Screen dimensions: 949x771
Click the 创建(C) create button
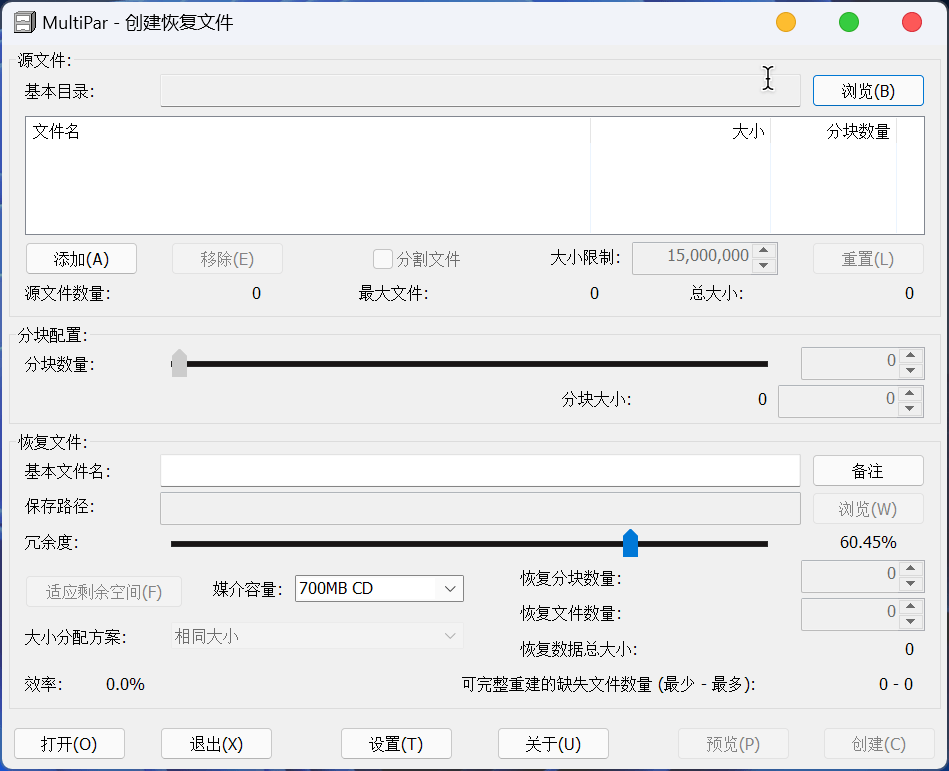pyautogui.click(x=879, y=744)
